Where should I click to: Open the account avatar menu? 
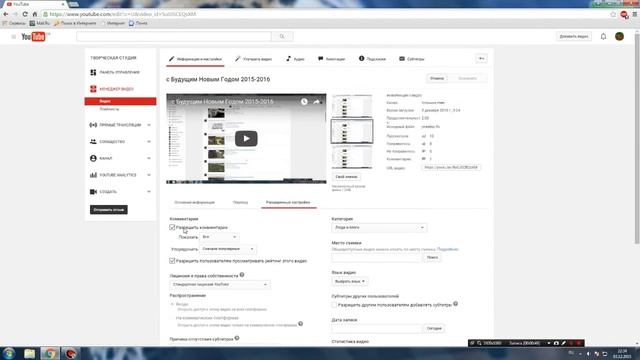tap(619, 36)
